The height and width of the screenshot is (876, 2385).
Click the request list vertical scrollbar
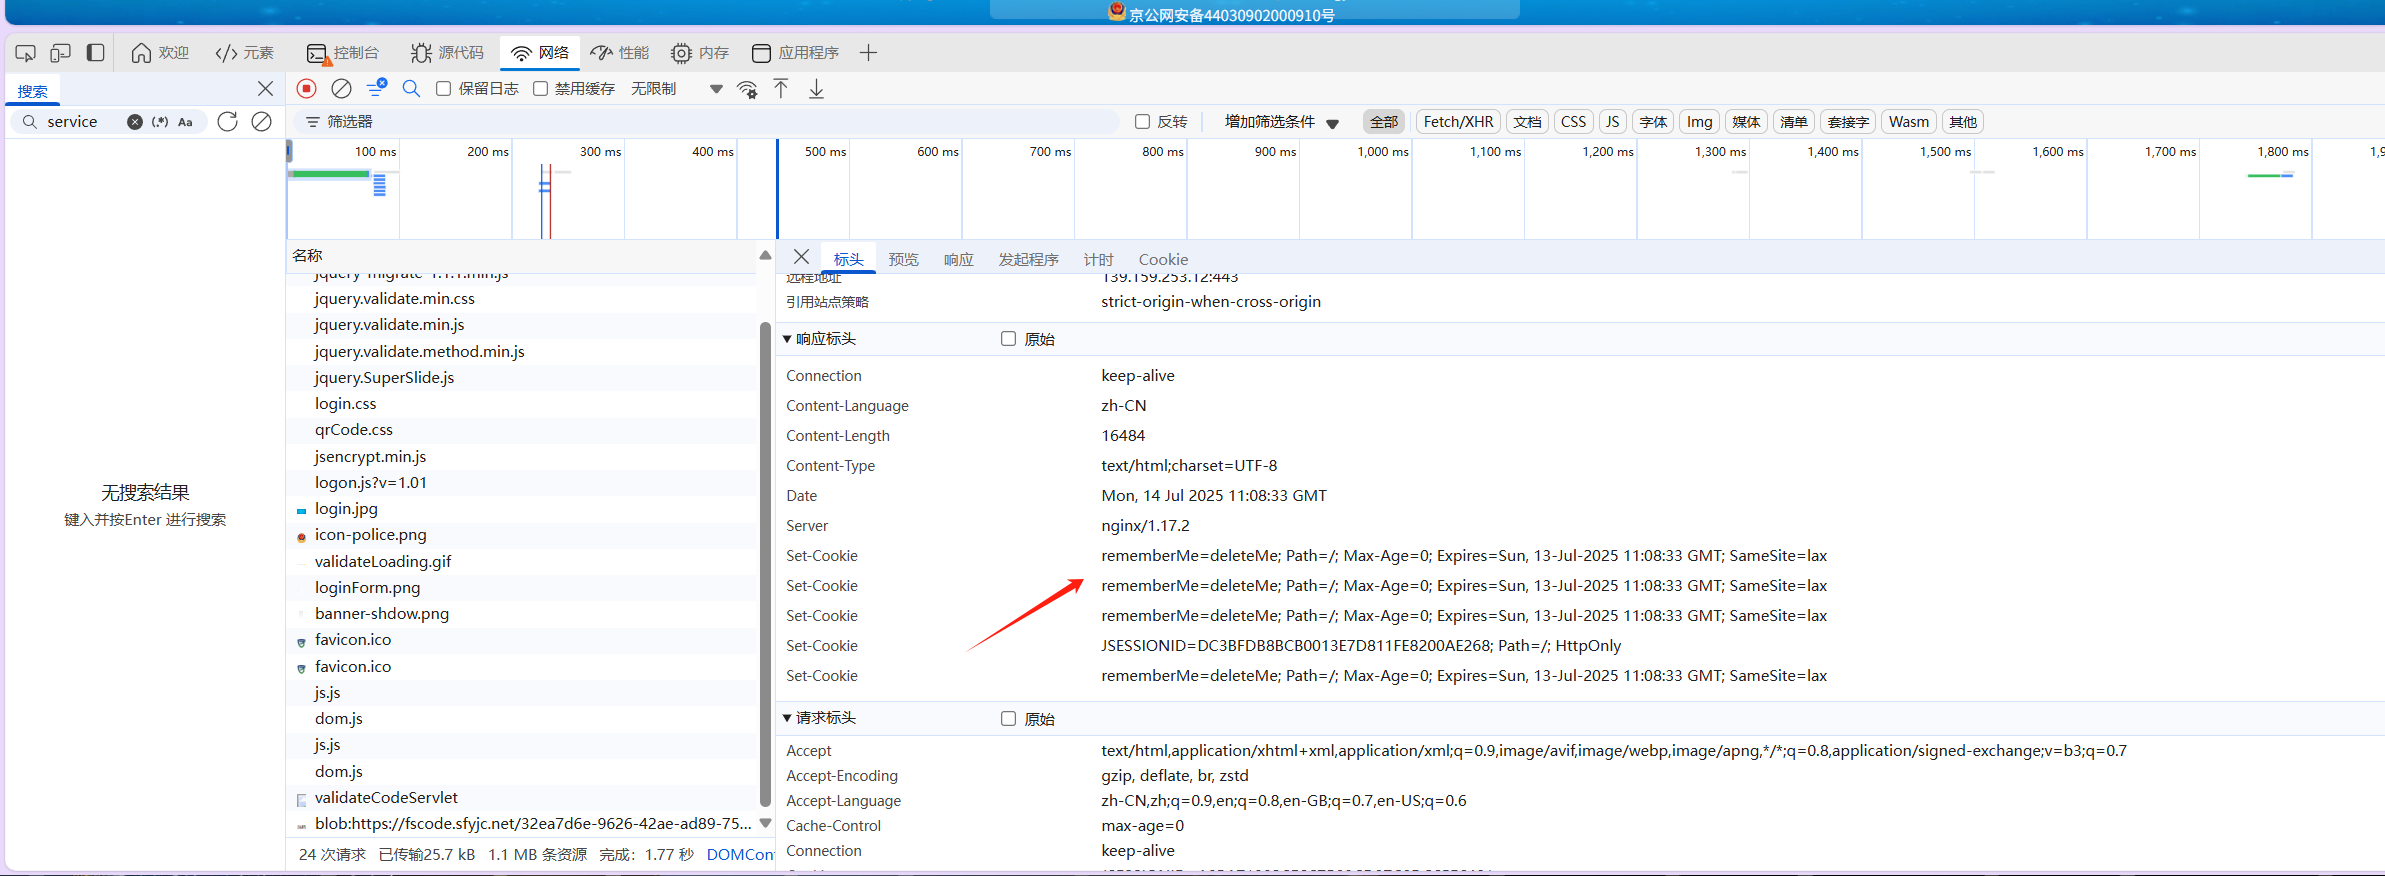pyautogui.click(x=765, y=563)
